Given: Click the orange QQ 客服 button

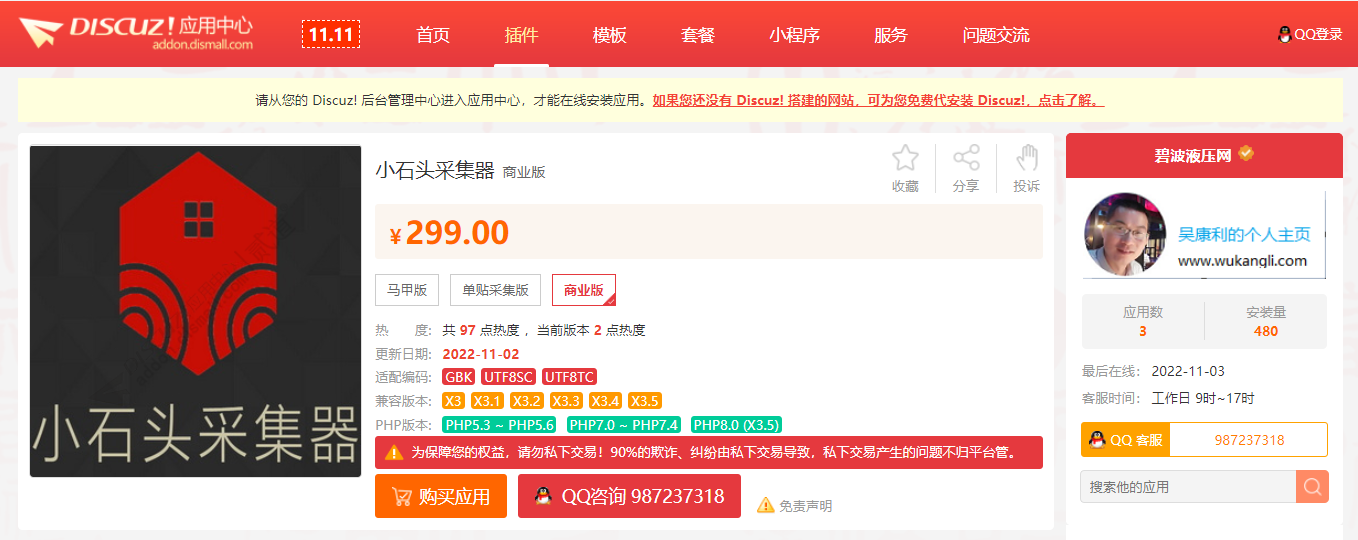Looking at the screenshot, I should 1126,440.
